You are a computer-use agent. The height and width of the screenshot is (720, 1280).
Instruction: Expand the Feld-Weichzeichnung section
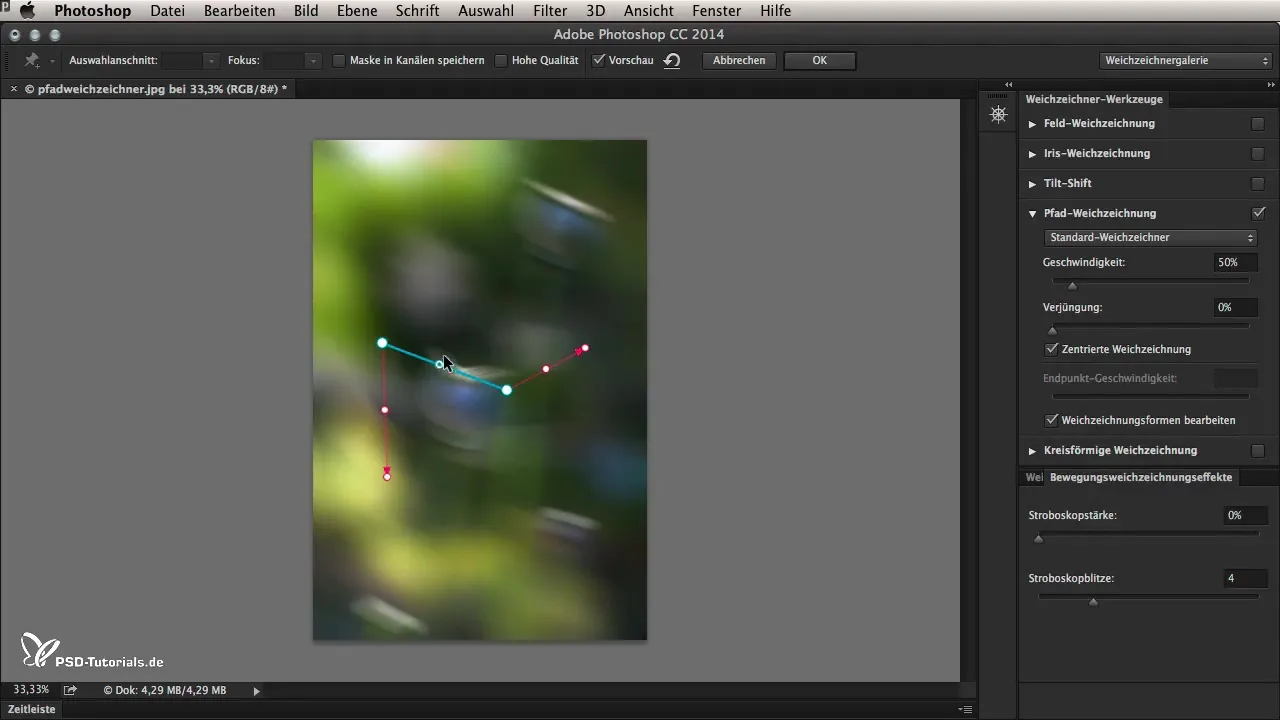(1033, 124)
